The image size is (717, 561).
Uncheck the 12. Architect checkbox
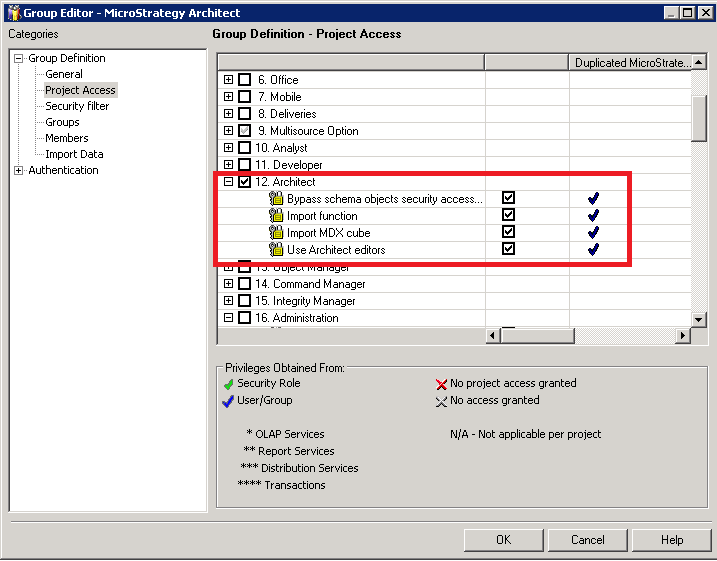245,182
